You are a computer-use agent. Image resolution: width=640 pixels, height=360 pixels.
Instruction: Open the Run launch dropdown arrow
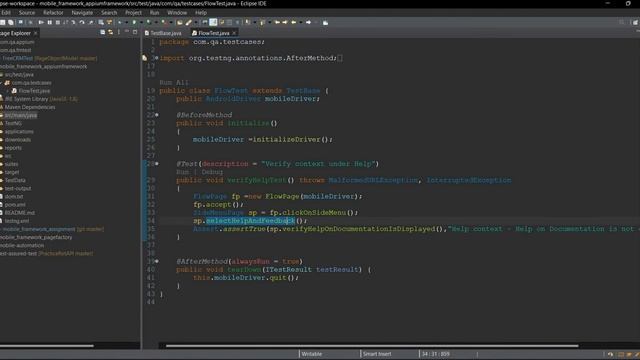coord(141,22)
